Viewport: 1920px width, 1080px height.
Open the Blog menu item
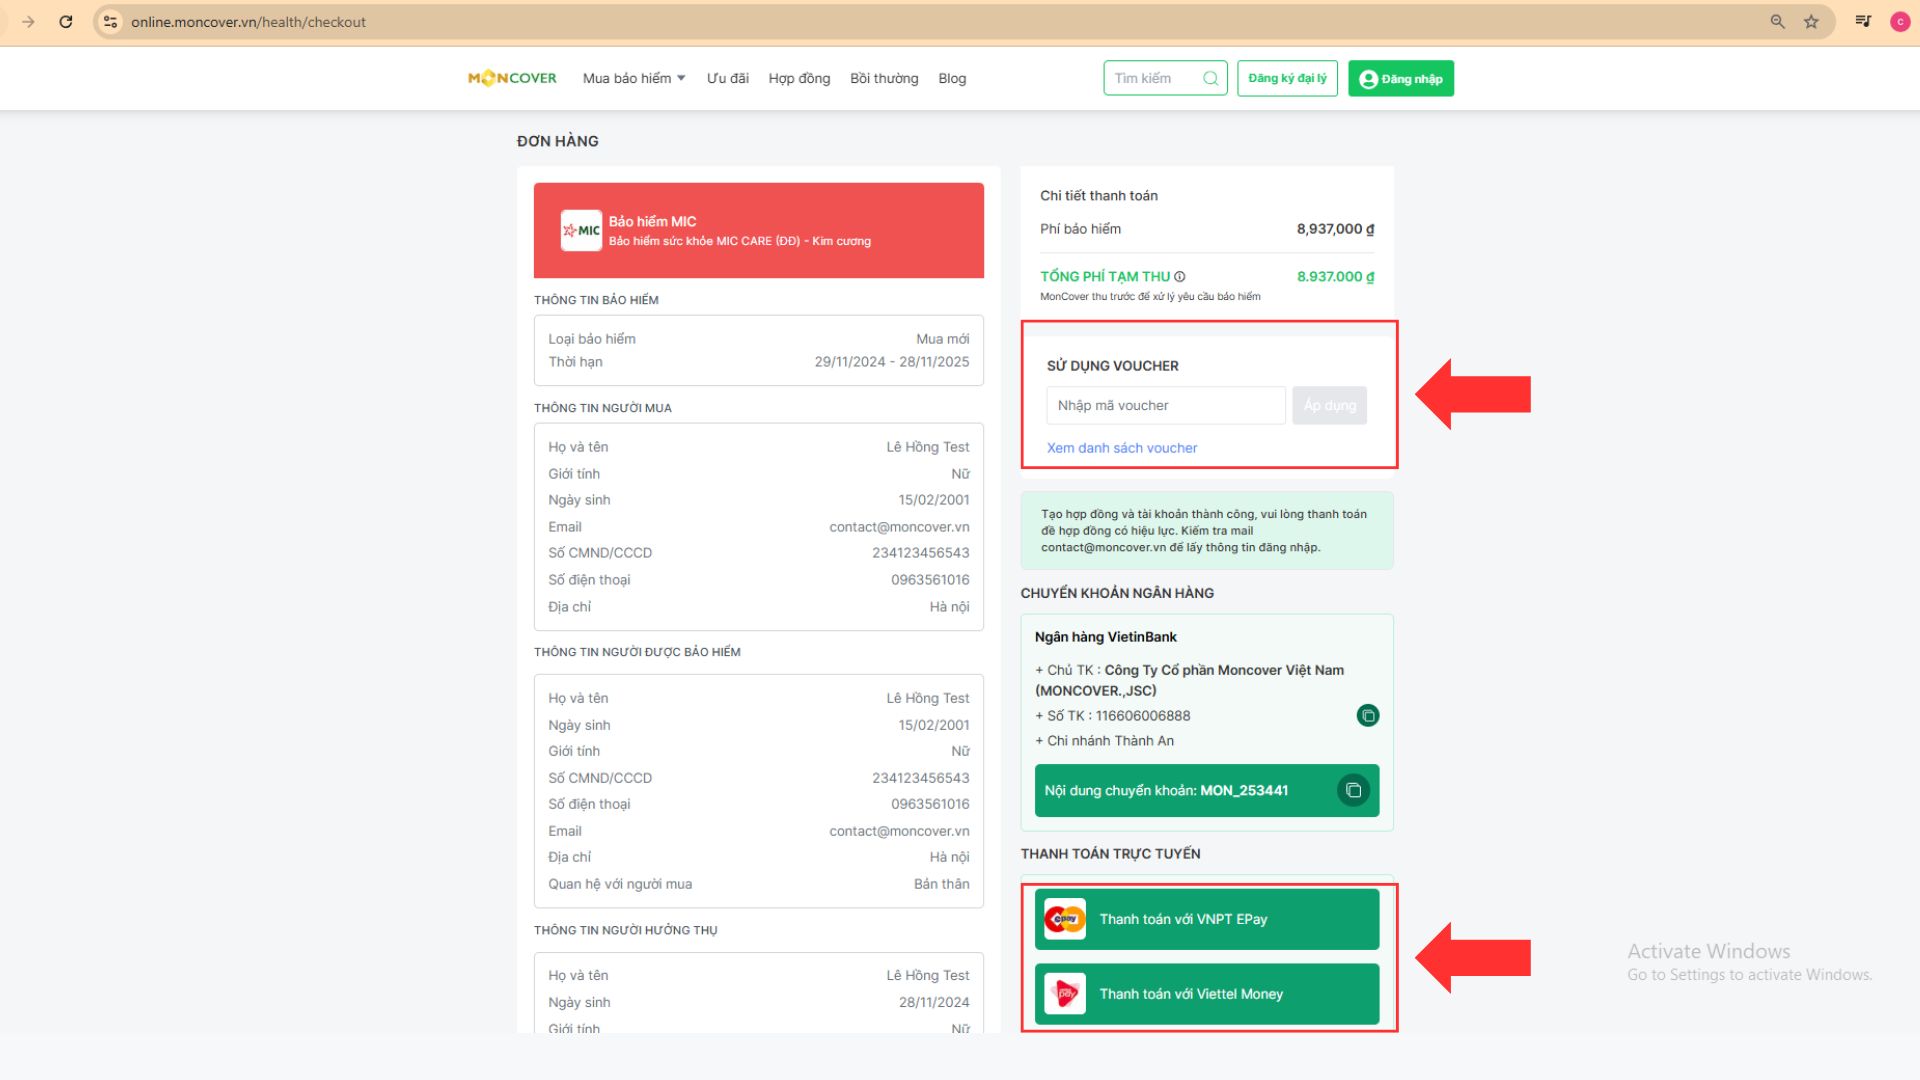click(952, 78)
